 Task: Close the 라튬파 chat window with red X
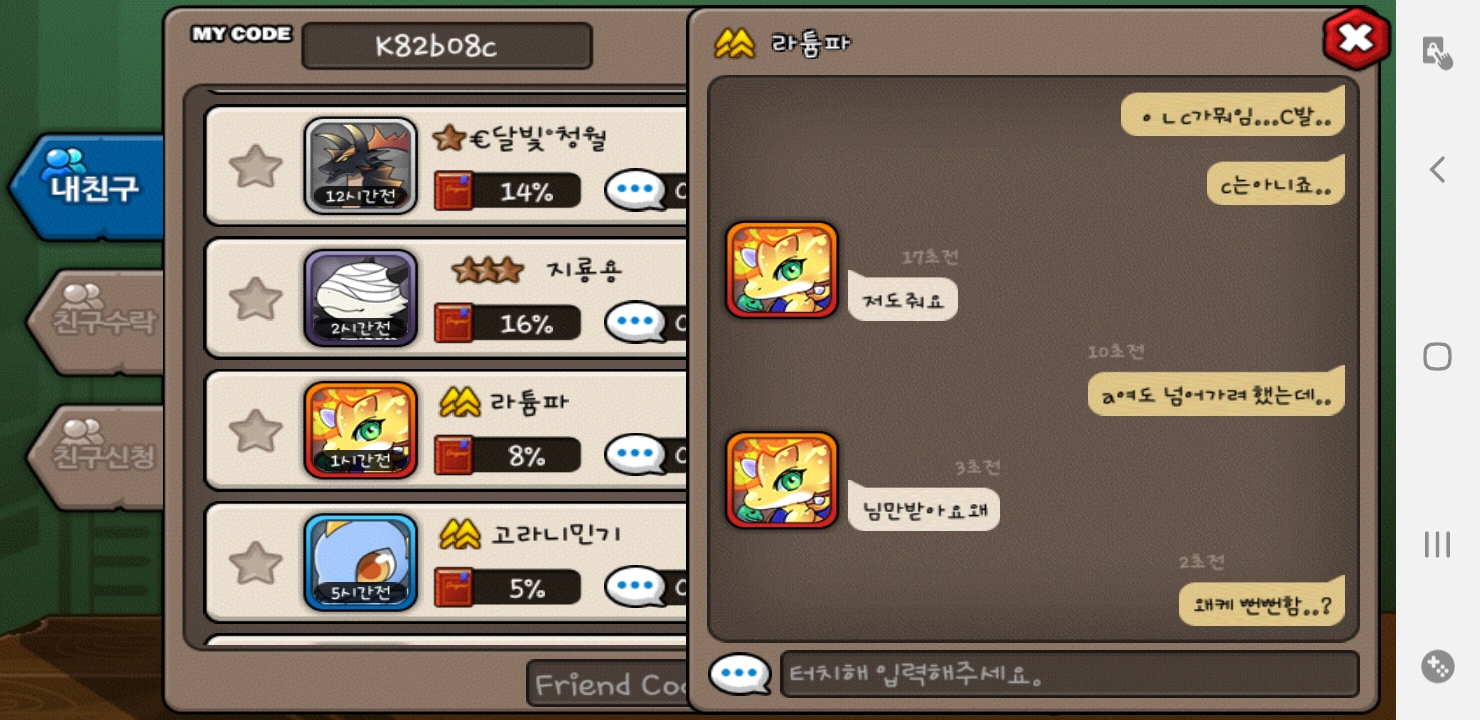[1356, 38]
